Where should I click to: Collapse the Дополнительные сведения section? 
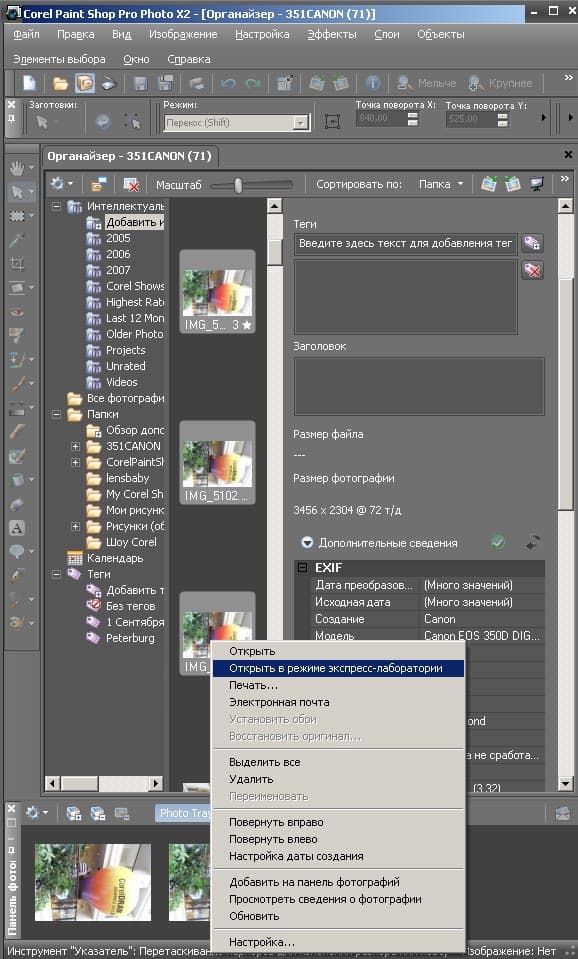click(307, 542)
